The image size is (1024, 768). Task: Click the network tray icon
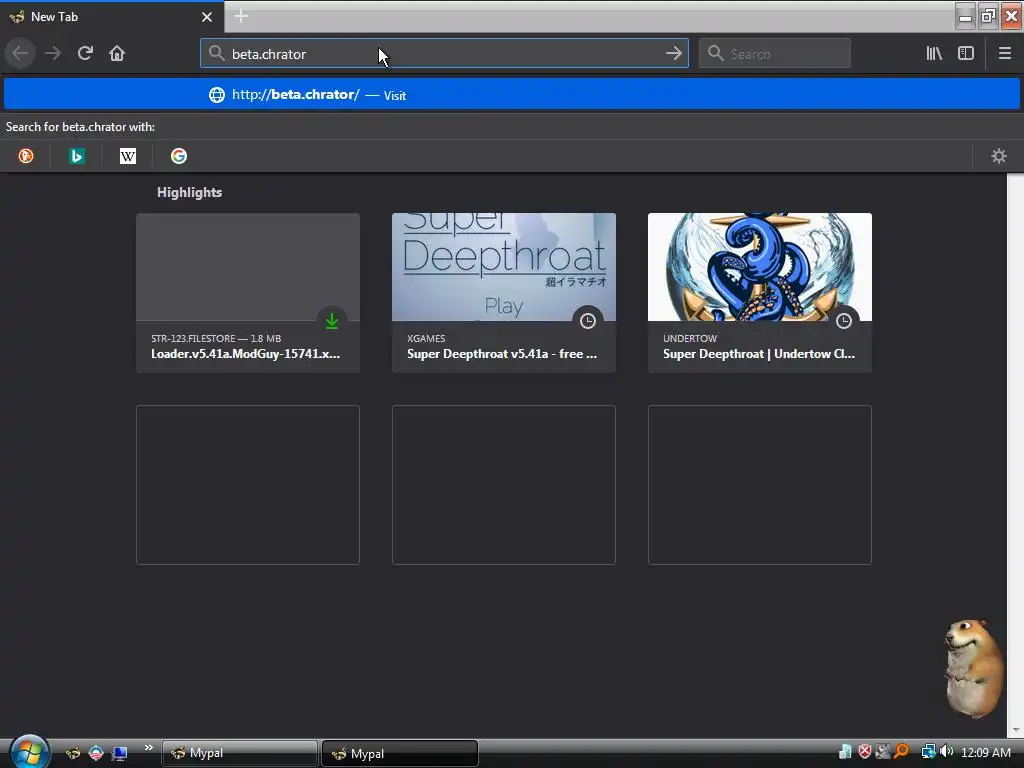(928, 752)
